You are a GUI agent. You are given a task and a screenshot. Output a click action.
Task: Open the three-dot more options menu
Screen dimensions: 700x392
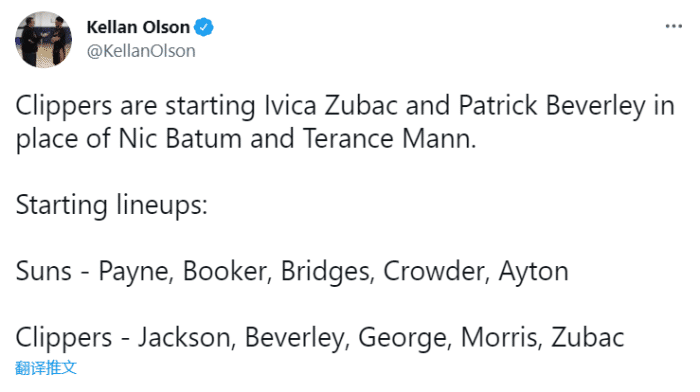[673, 26]
